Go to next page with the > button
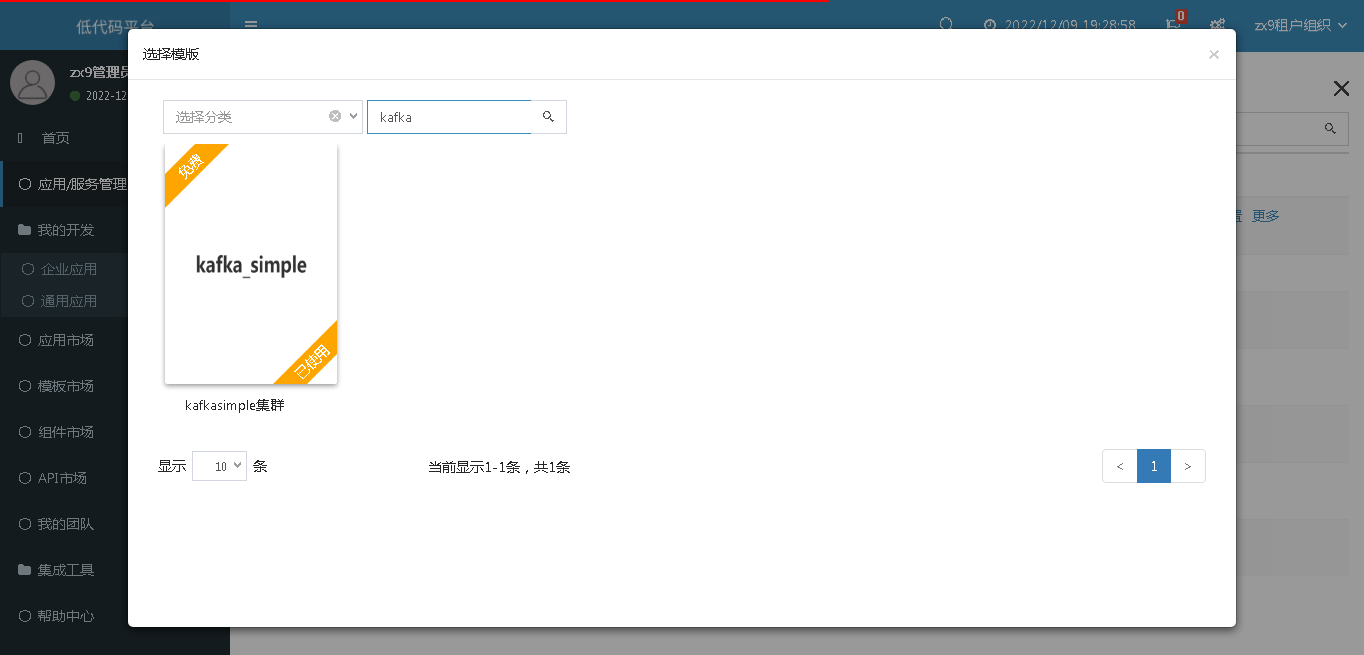 point(1188,466)
